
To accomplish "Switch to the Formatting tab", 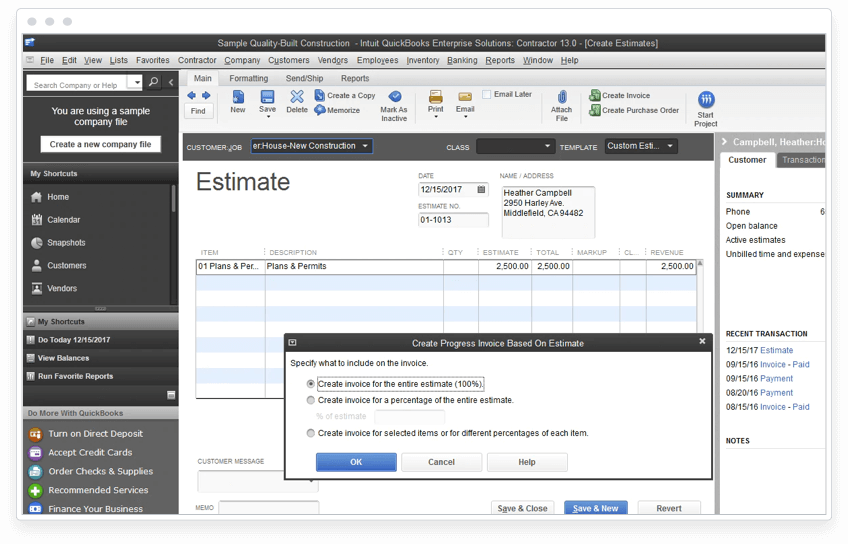I will [248, 78].
